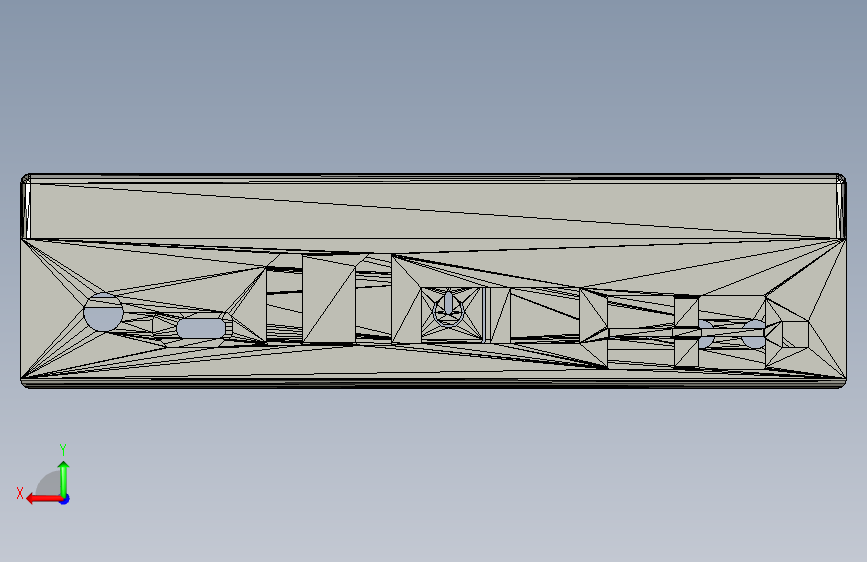
Task: Select the small square pocket at the model's right end
Action: pyautogui.click(x=795, y=335)
